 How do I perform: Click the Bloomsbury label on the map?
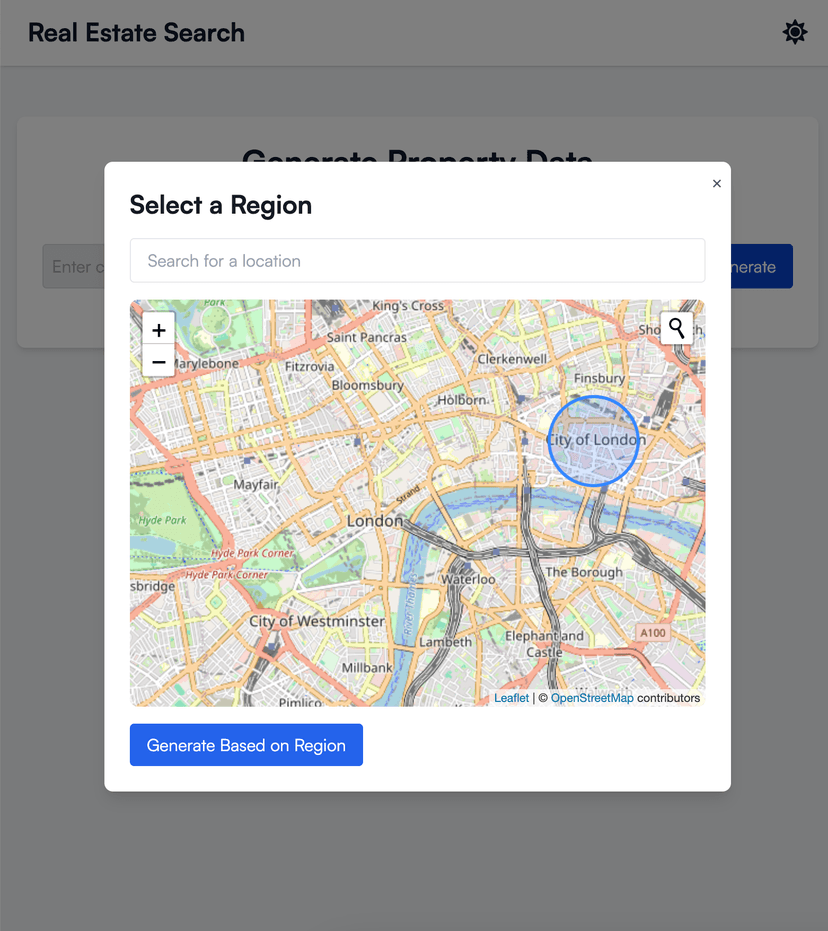367,385
